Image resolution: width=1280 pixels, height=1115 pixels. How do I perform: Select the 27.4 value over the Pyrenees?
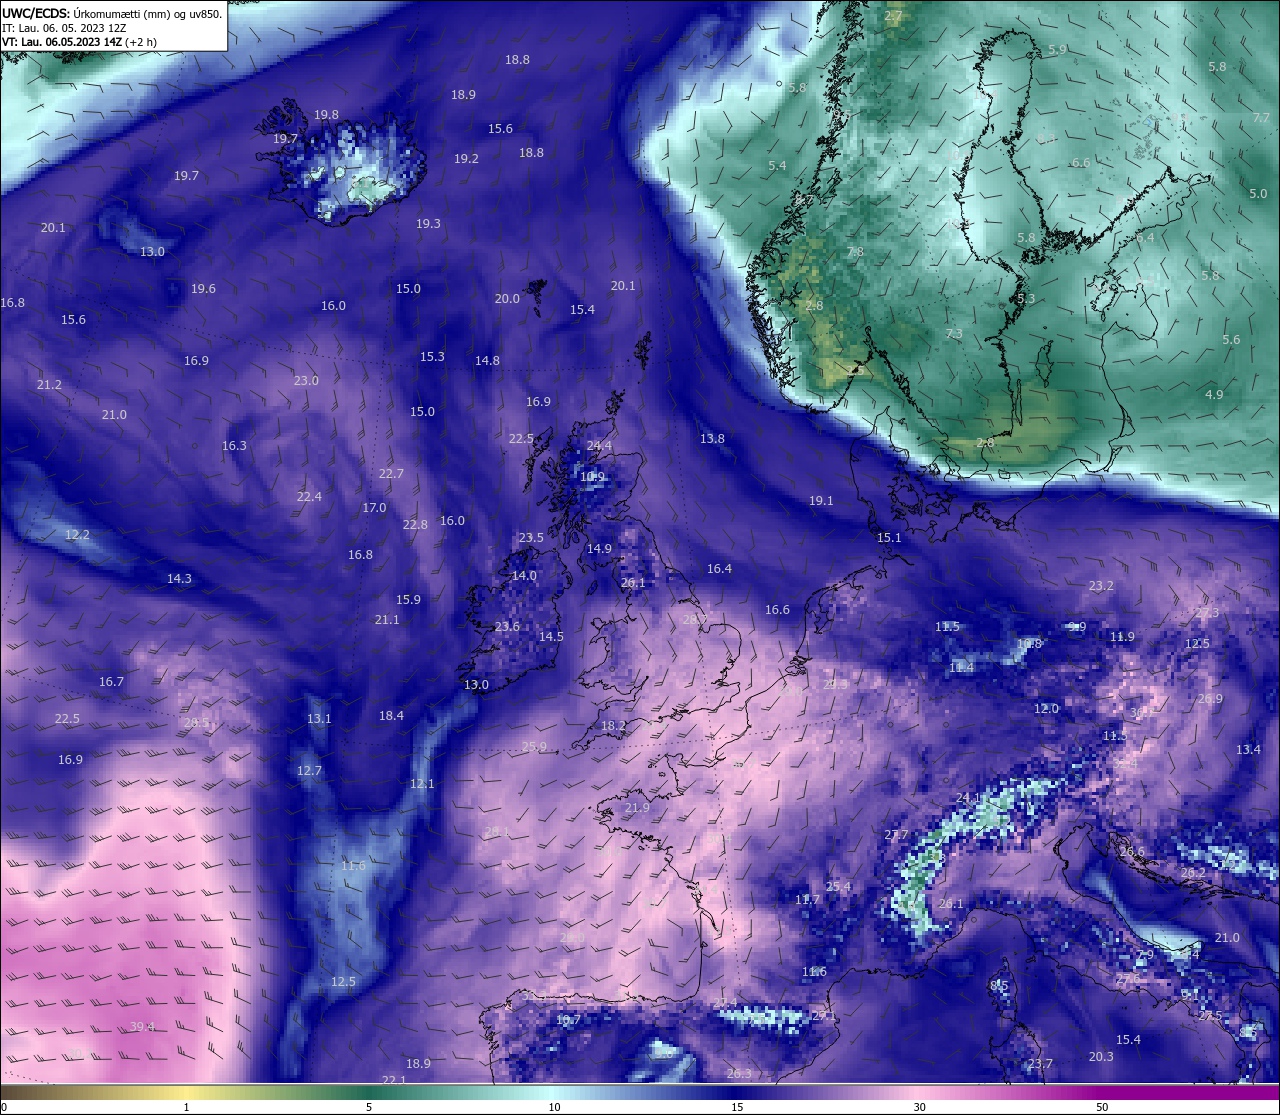click(x=725, y=1002)
